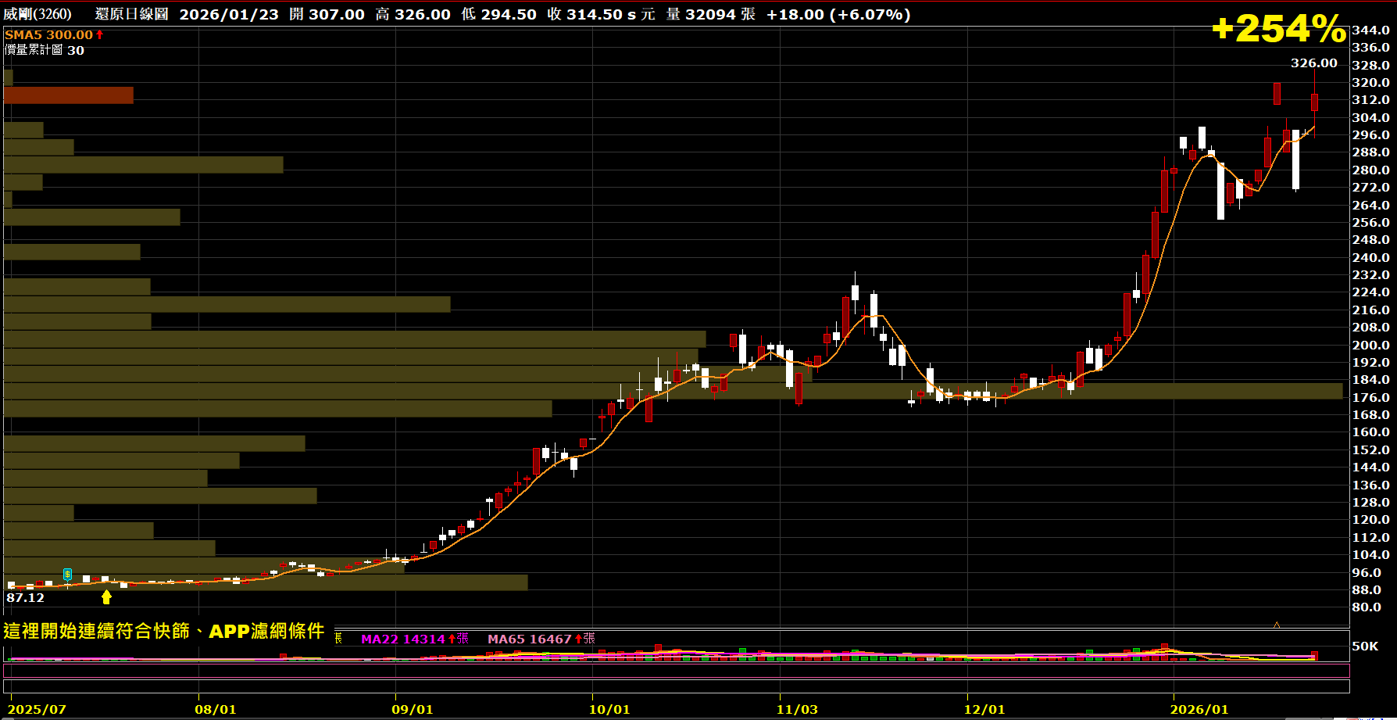
Task: Click the 2025/07 date axis label
Action: pyautogui.click(x=37, y=708)
